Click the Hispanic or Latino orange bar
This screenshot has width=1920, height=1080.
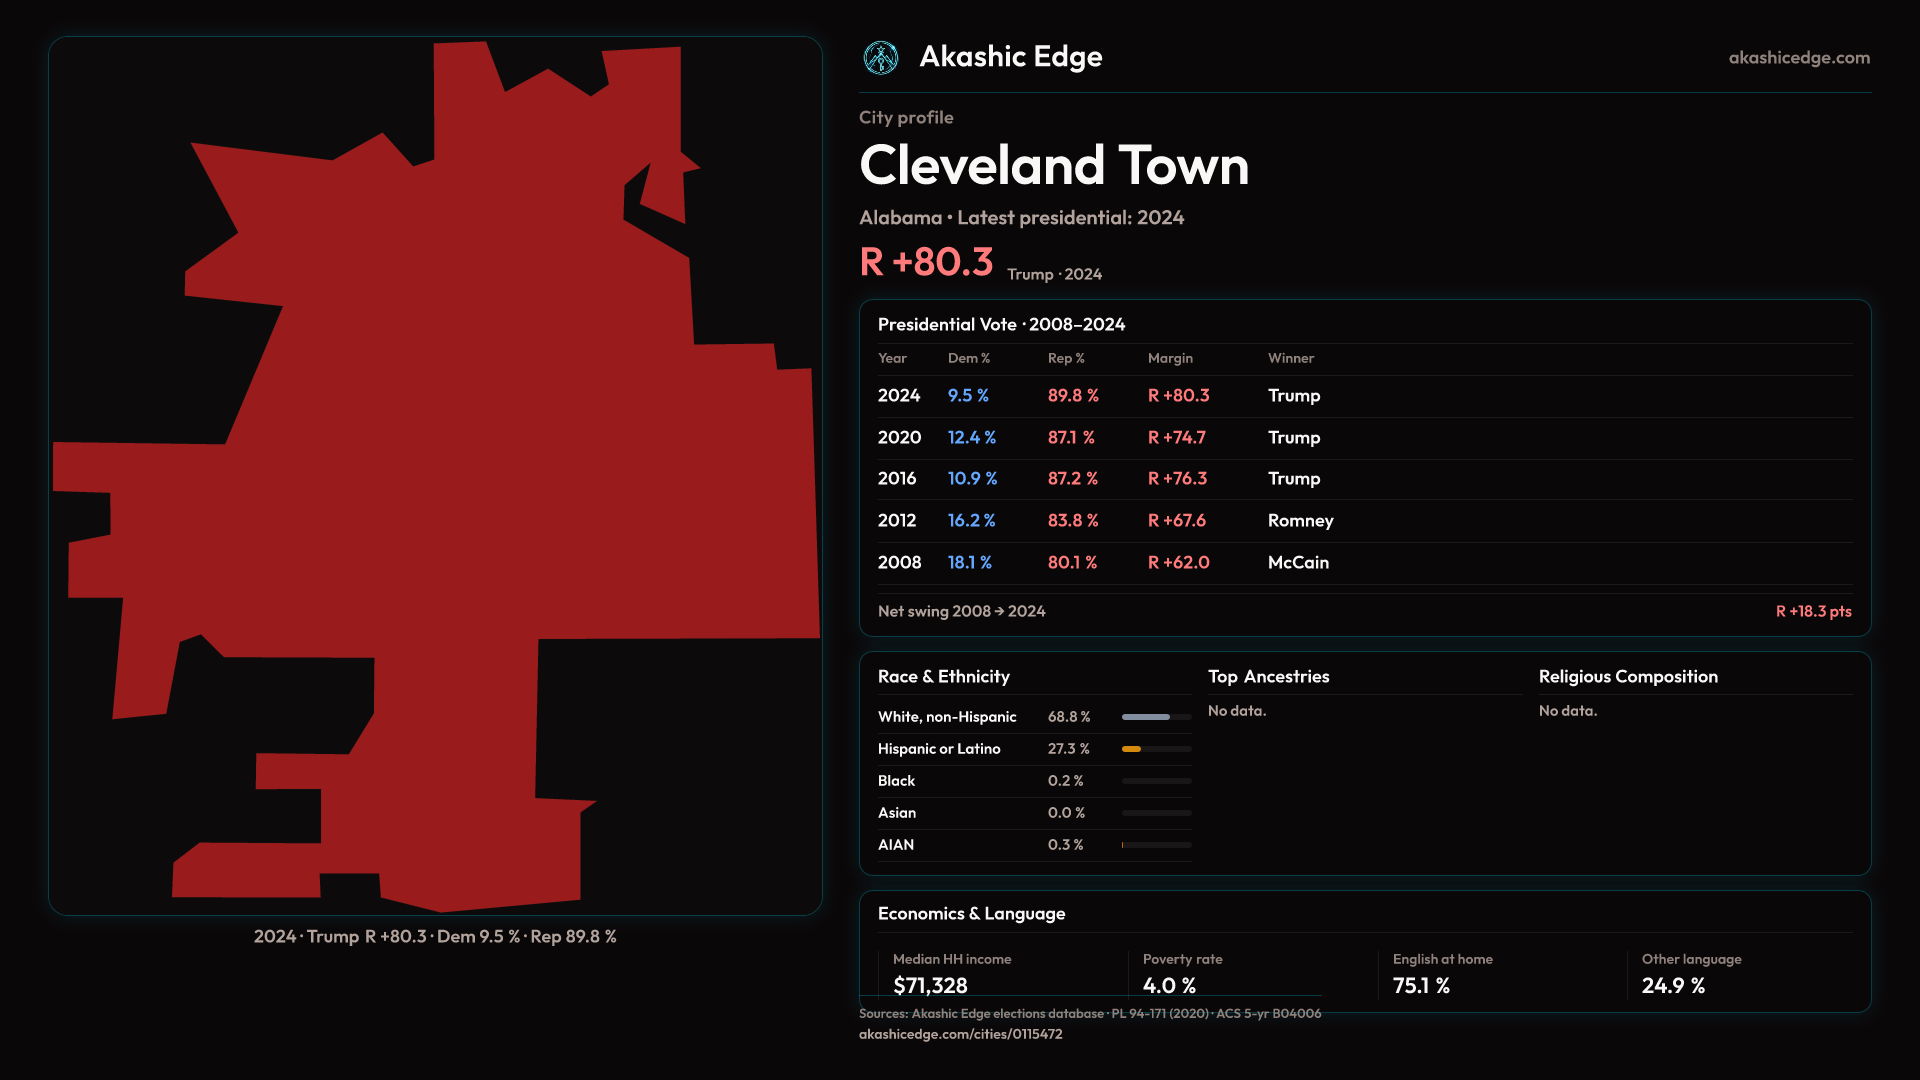click(x=1132, y=749)
